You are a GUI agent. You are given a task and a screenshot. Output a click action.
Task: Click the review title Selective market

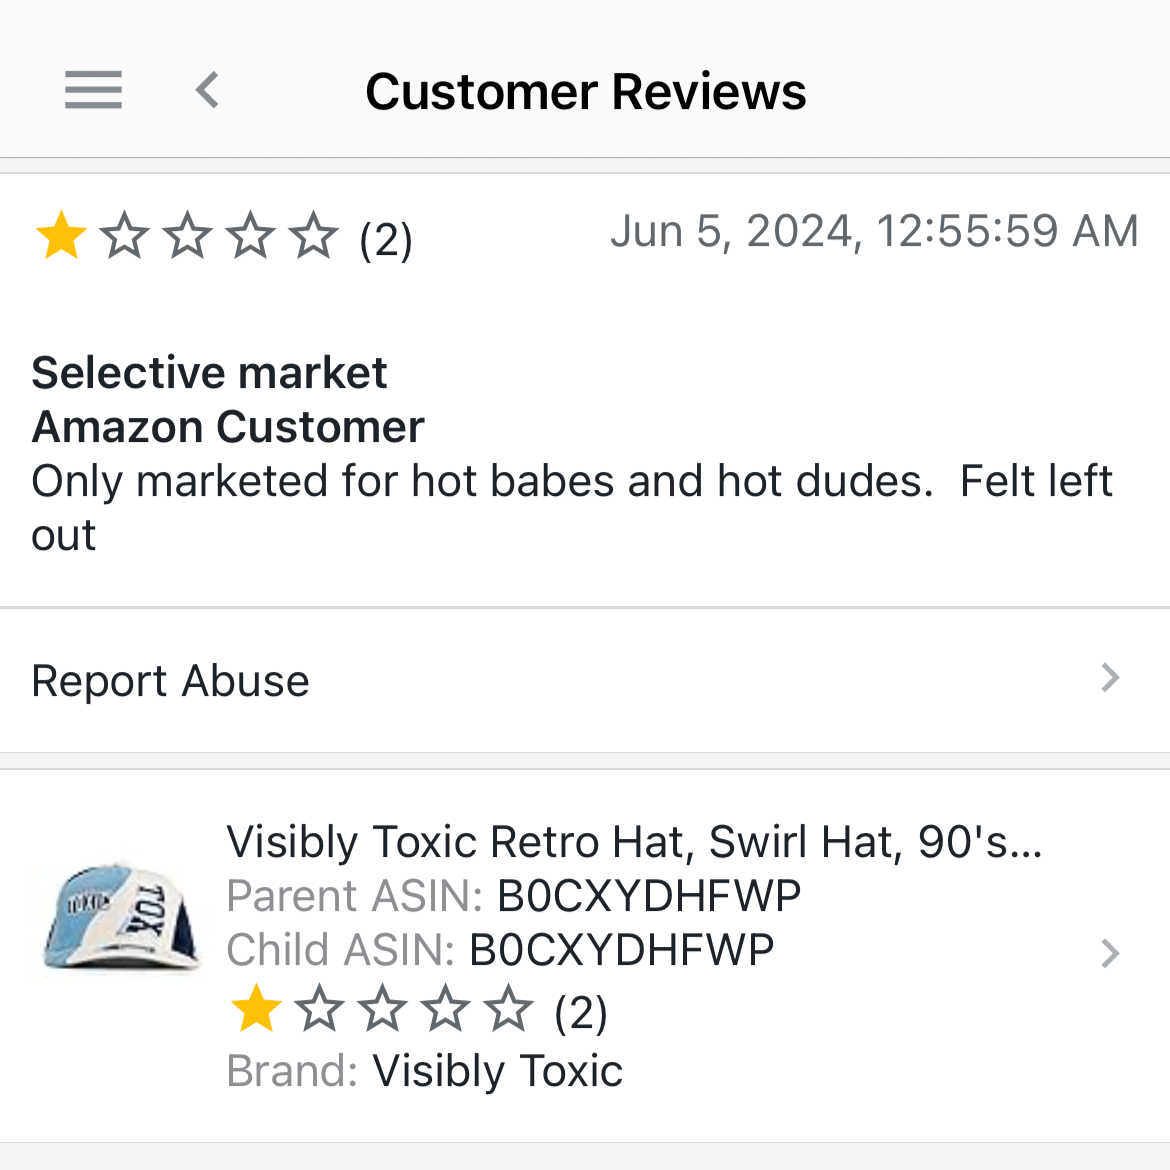click(209, 373)
